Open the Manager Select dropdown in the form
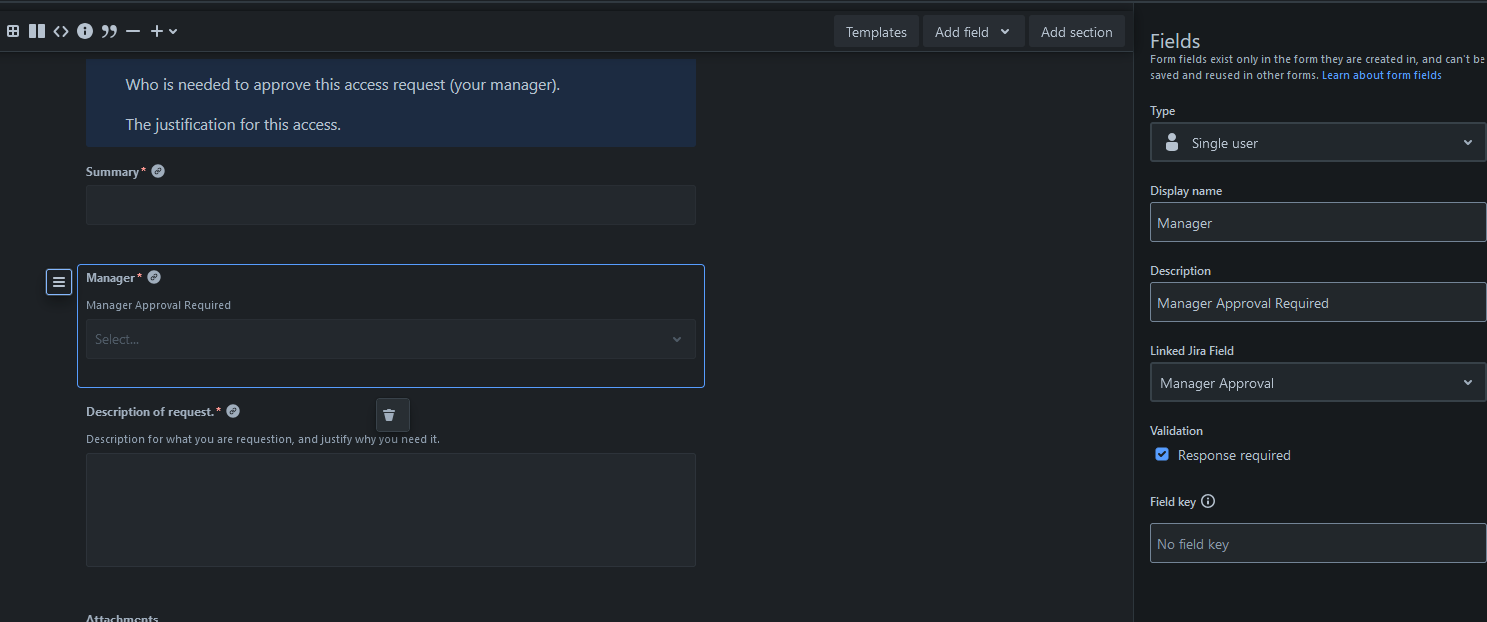Image resolution: width=1487 pixels, height=622 pixels. (390, 339)
